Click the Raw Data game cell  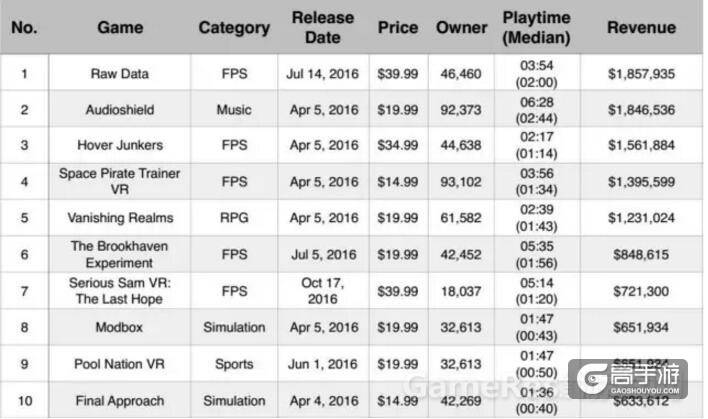120,74
